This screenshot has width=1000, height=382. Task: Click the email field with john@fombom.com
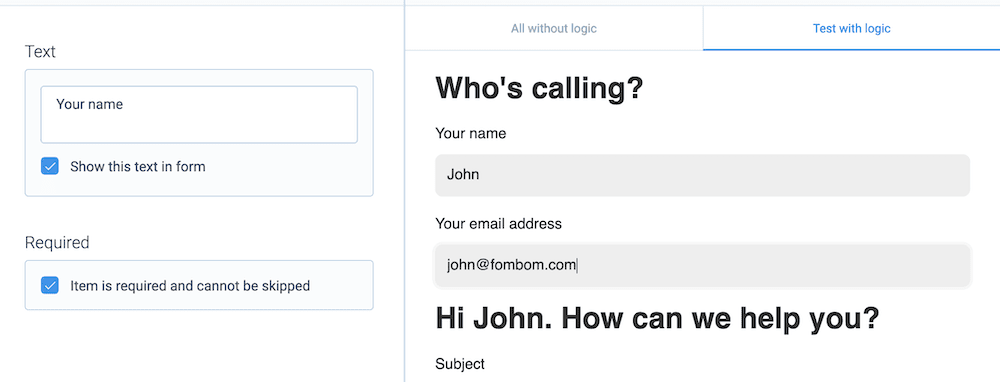702,265
